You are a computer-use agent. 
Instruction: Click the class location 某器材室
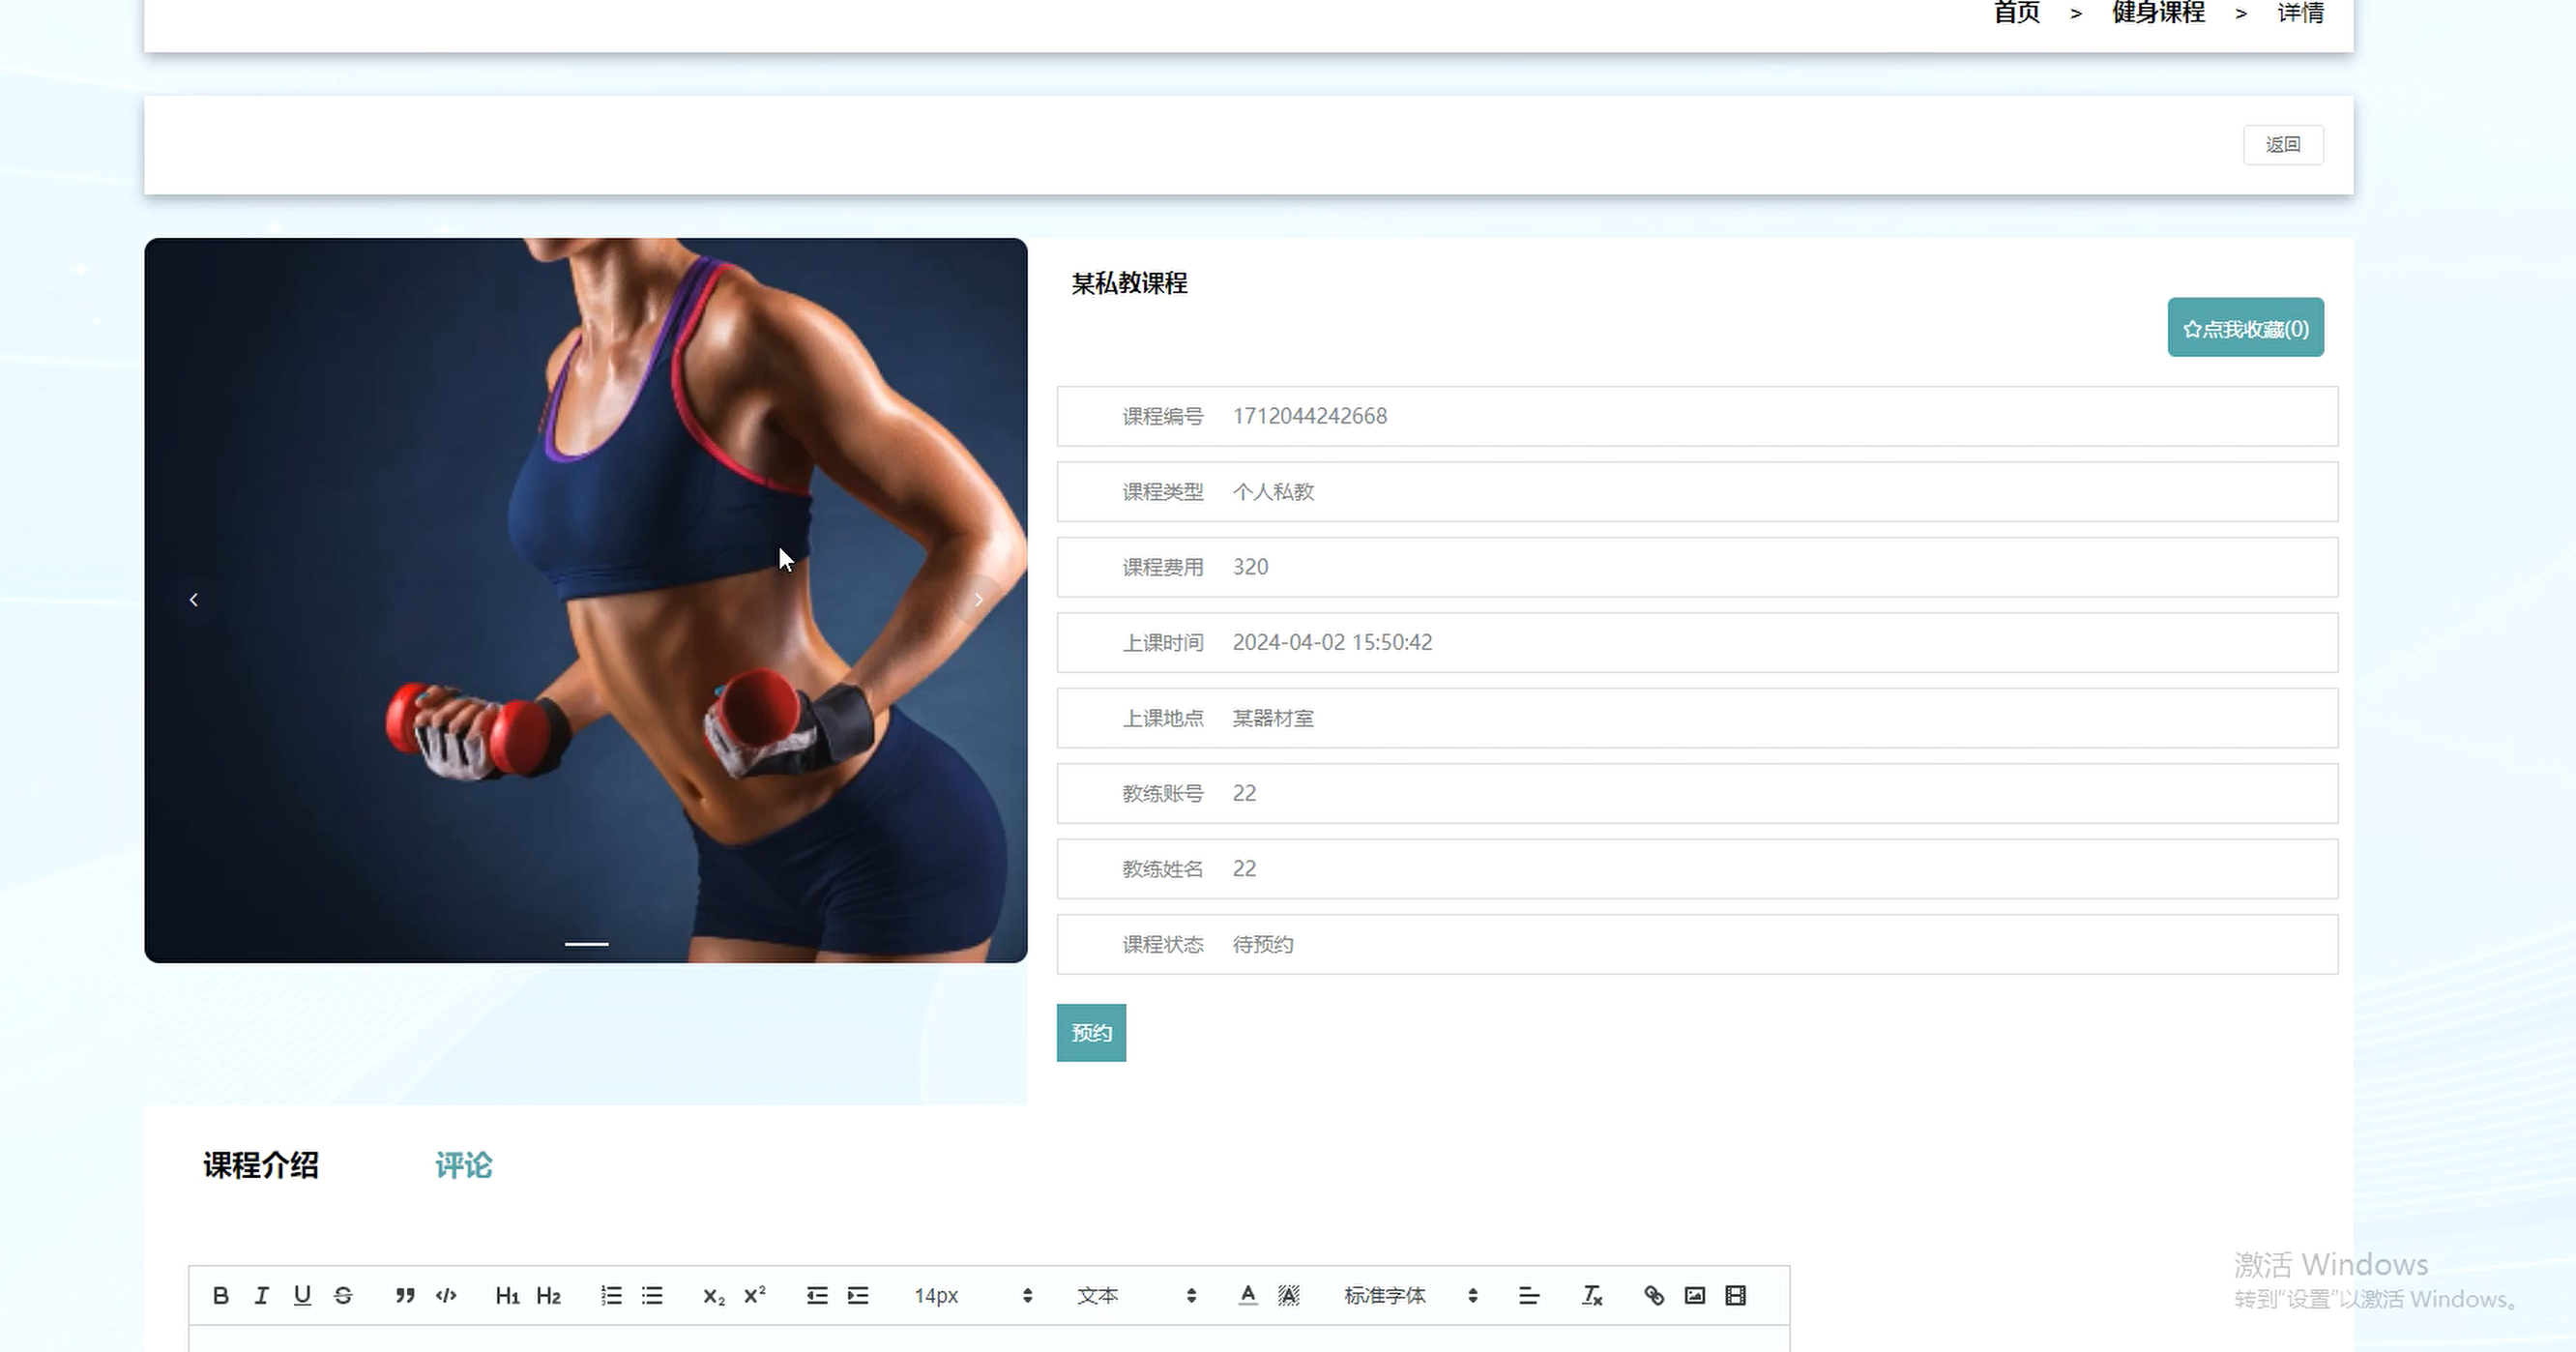point(1273,718)
